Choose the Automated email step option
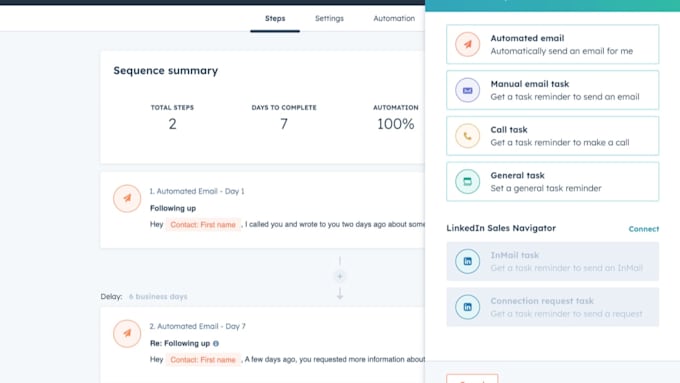Screen dimensions: 680x383 click(x=552, y=44)
